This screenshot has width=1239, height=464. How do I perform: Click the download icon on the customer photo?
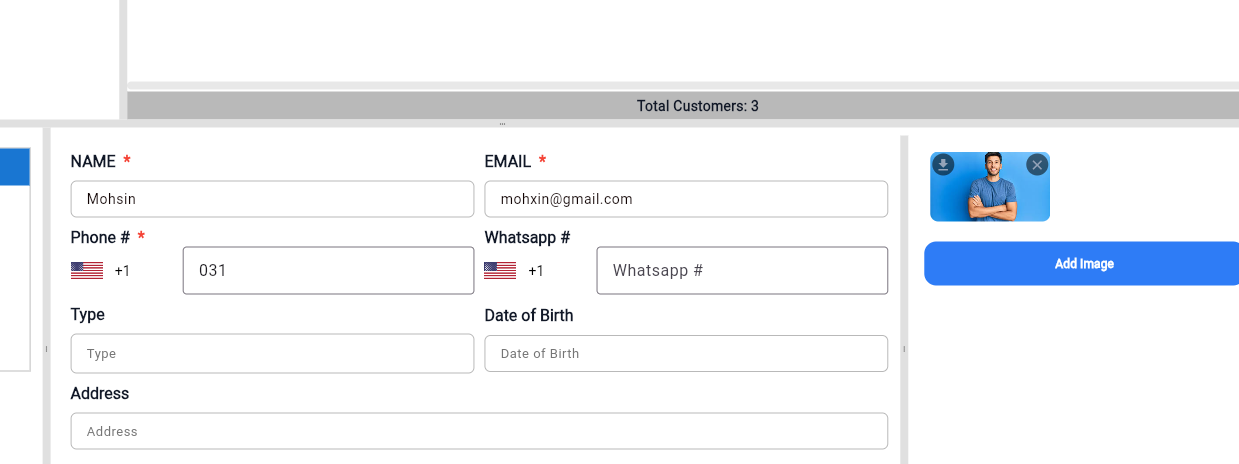943,165
